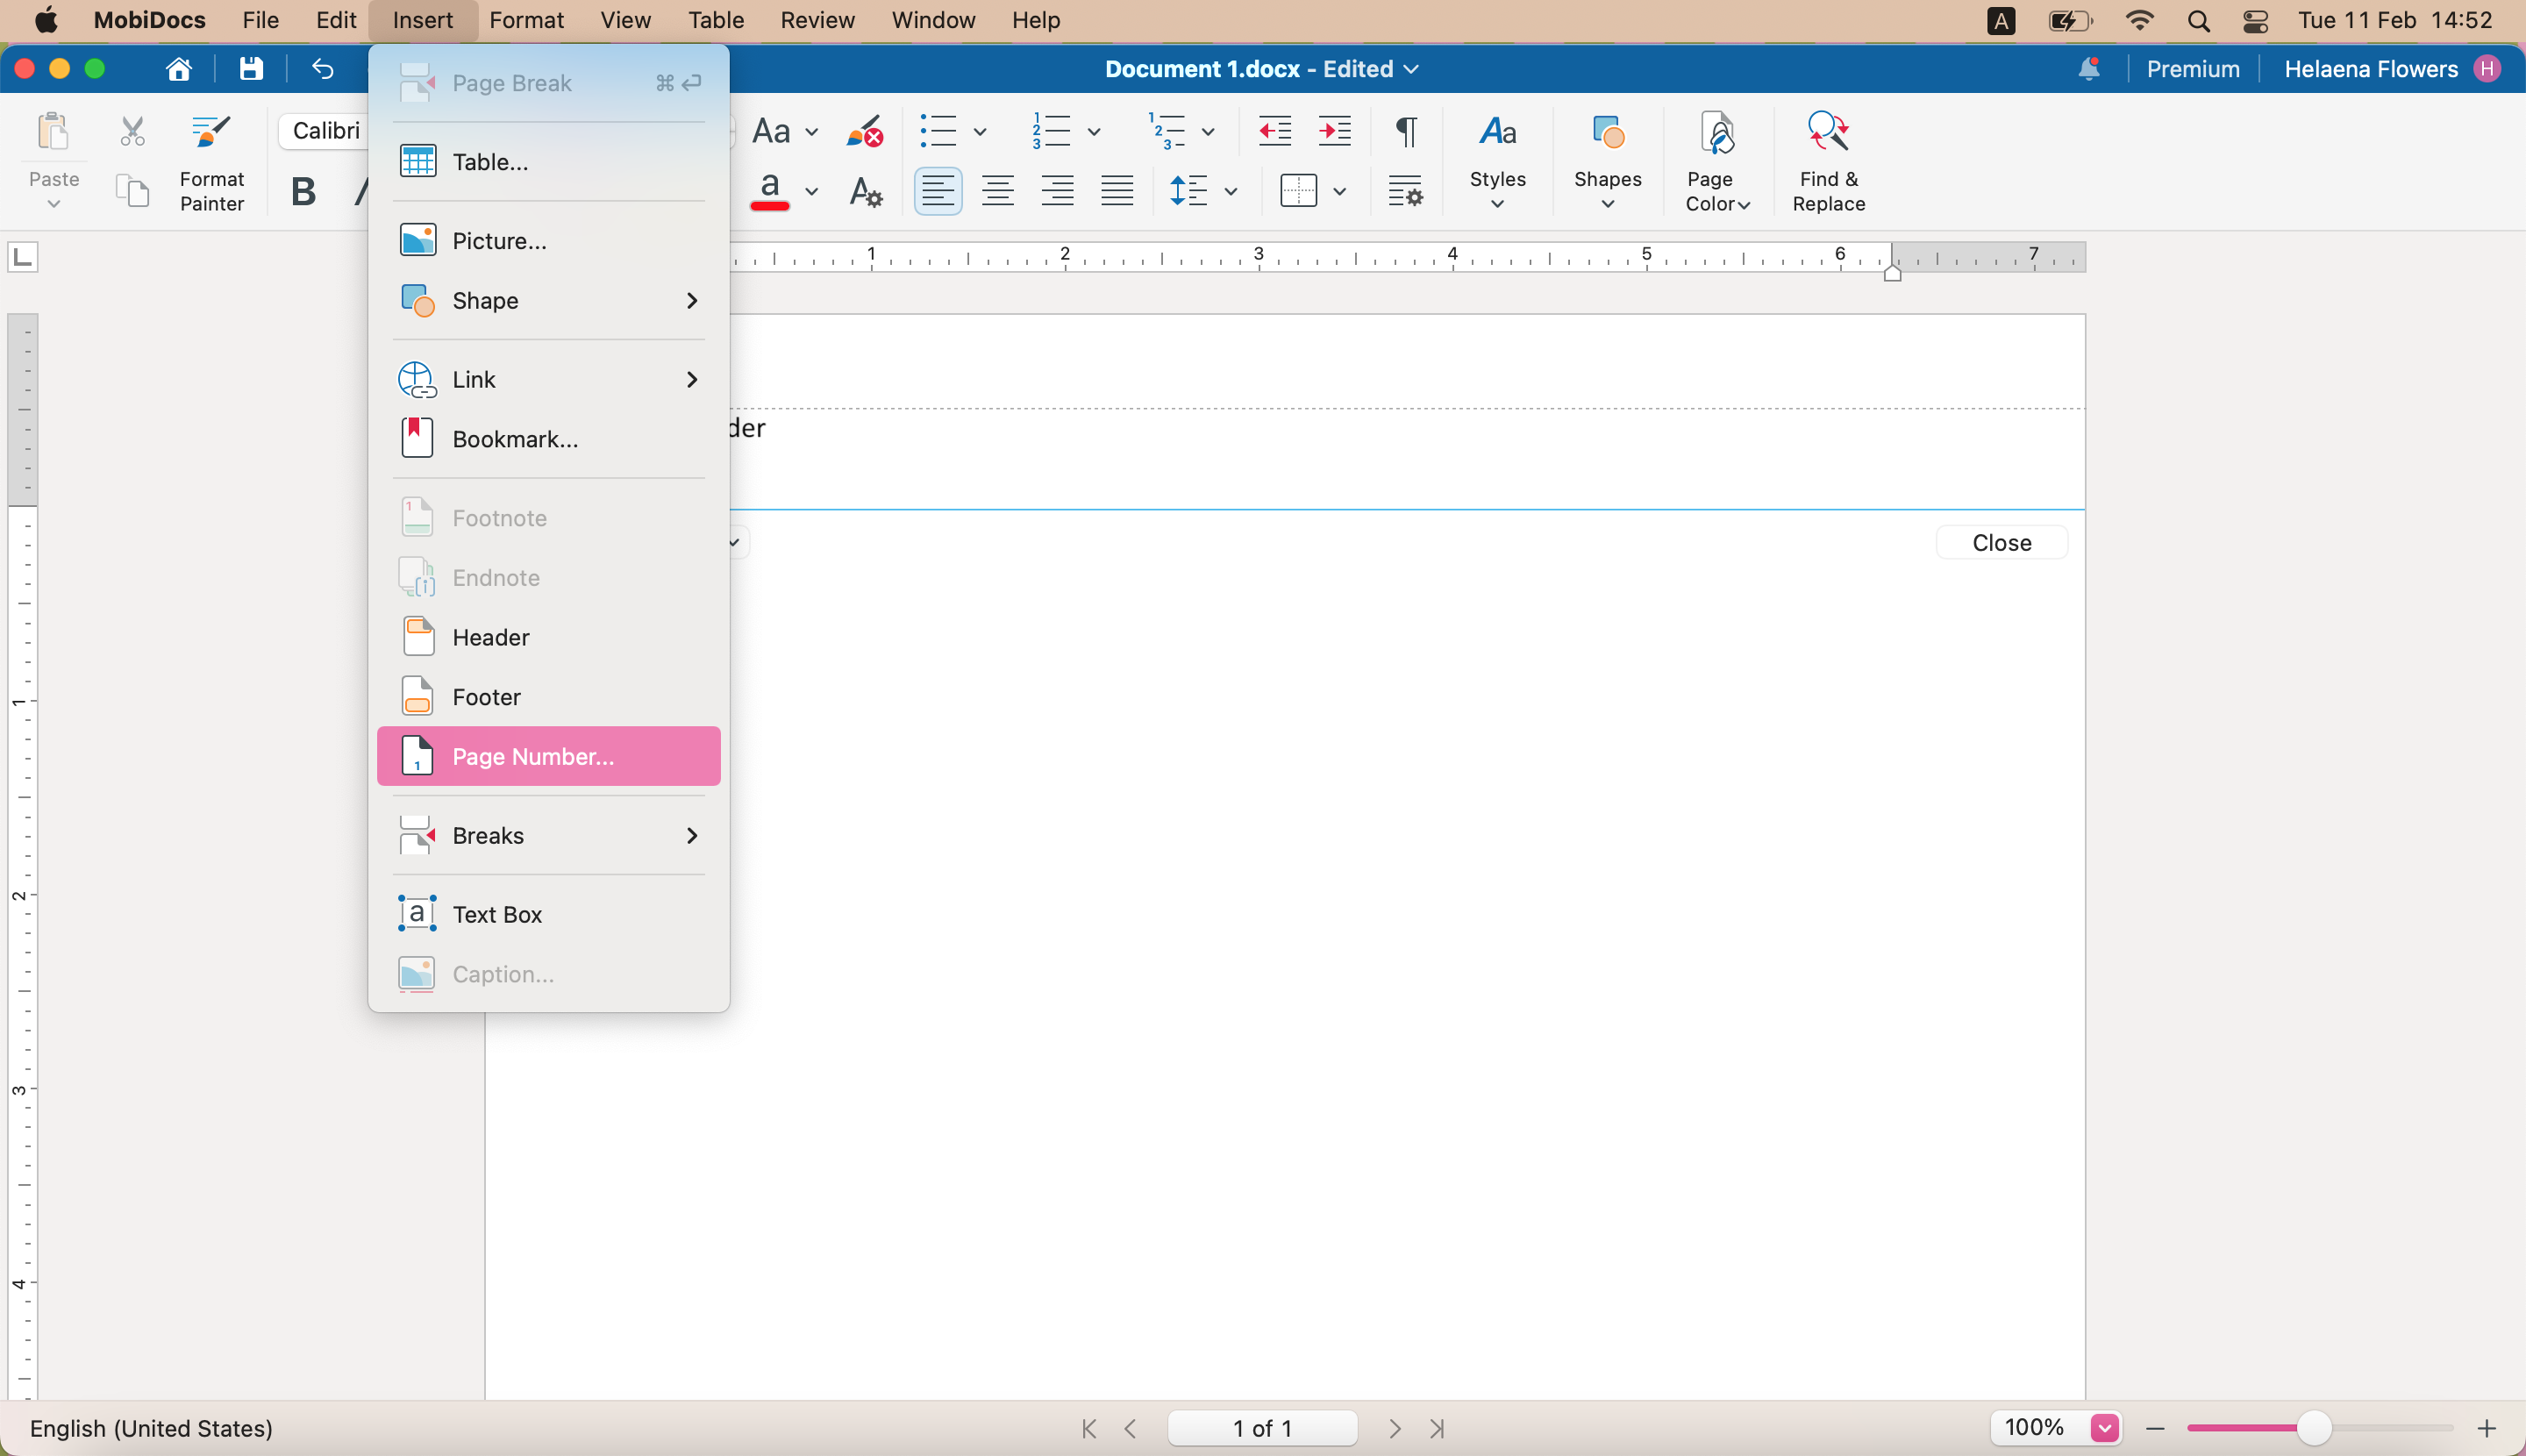Open the Format menu
Screen dimensions: 2526x1456
(x=526, y=20)
